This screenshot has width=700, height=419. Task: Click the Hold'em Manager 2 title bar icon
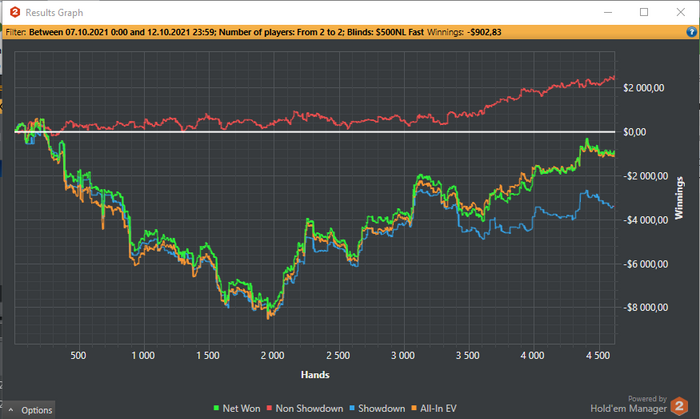point(15,12)
